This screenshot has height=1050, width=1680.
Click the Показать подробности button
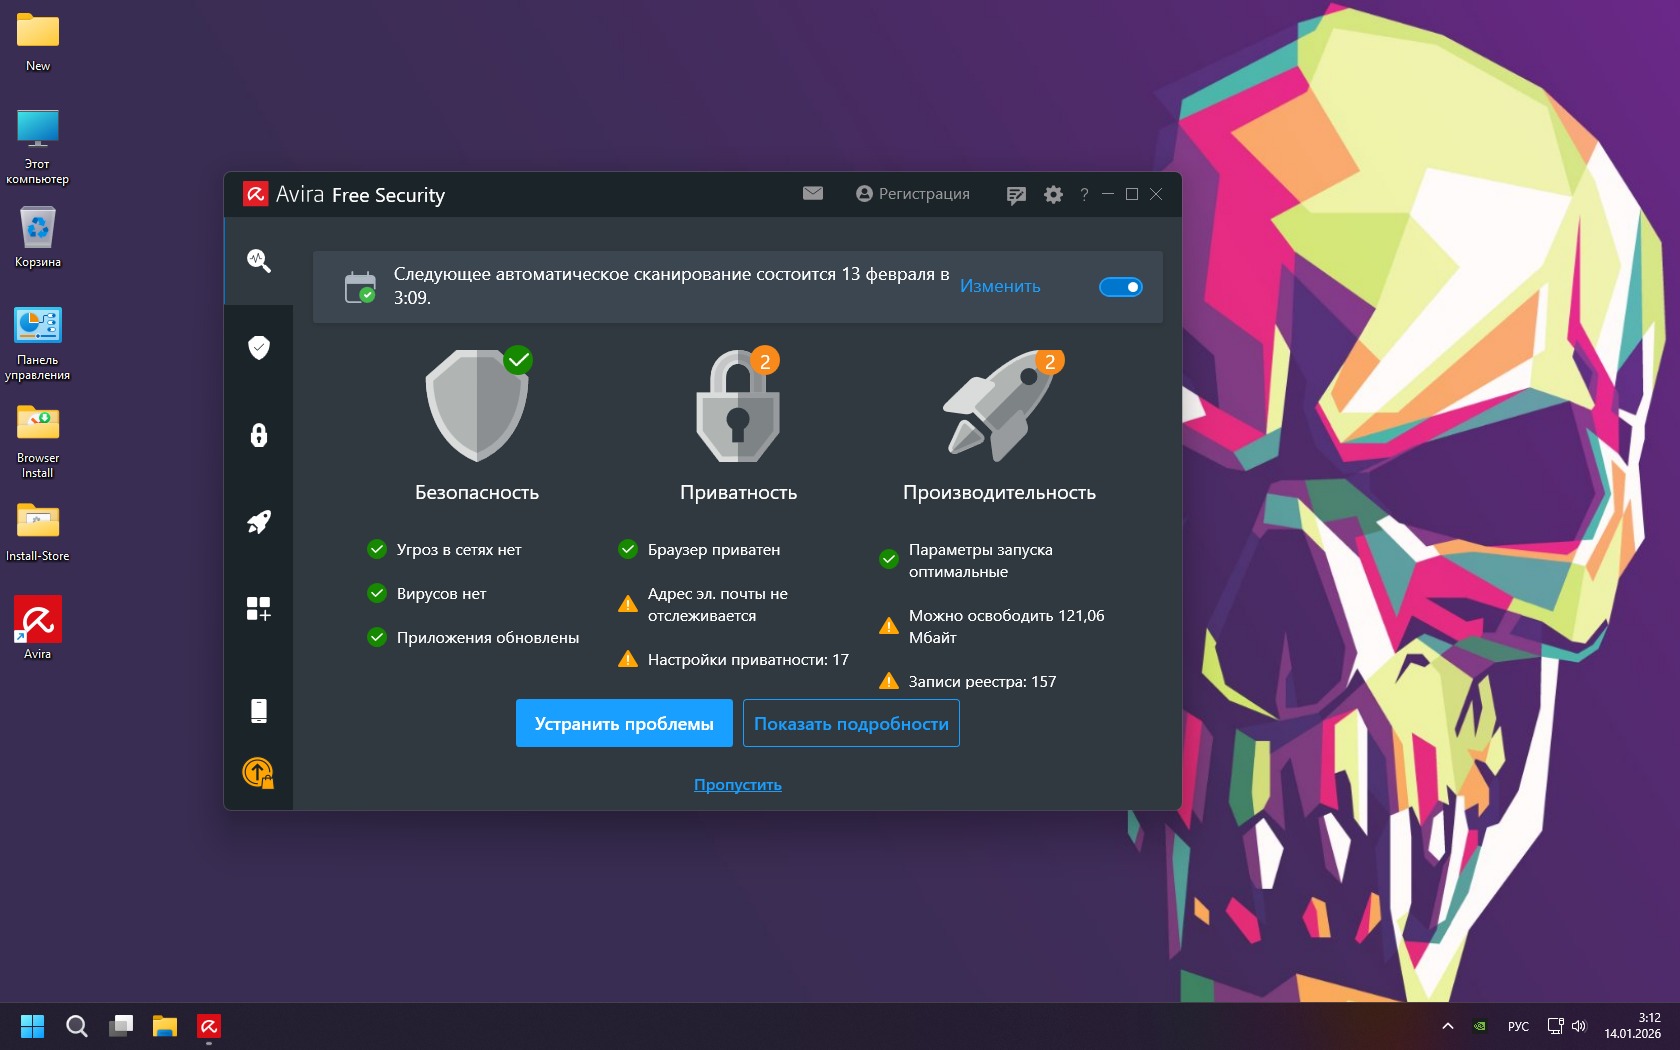click(851, 723)
